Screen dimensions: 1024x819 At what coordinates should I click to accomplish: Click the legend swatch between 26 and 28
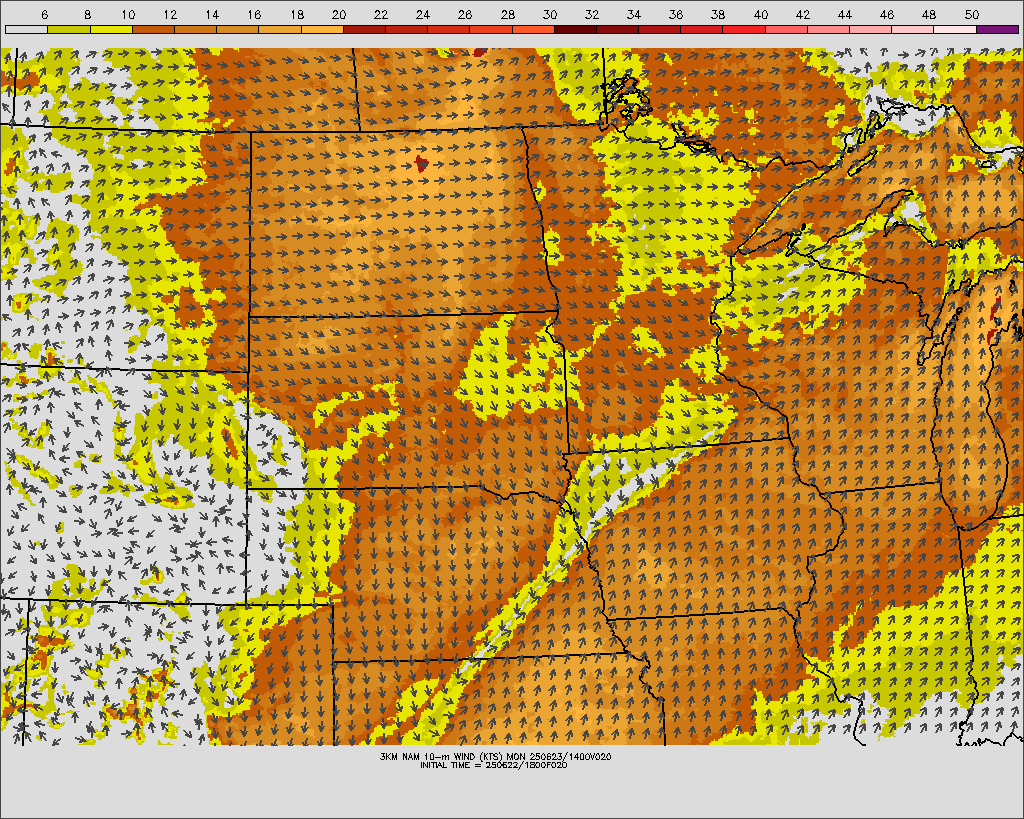491,29
